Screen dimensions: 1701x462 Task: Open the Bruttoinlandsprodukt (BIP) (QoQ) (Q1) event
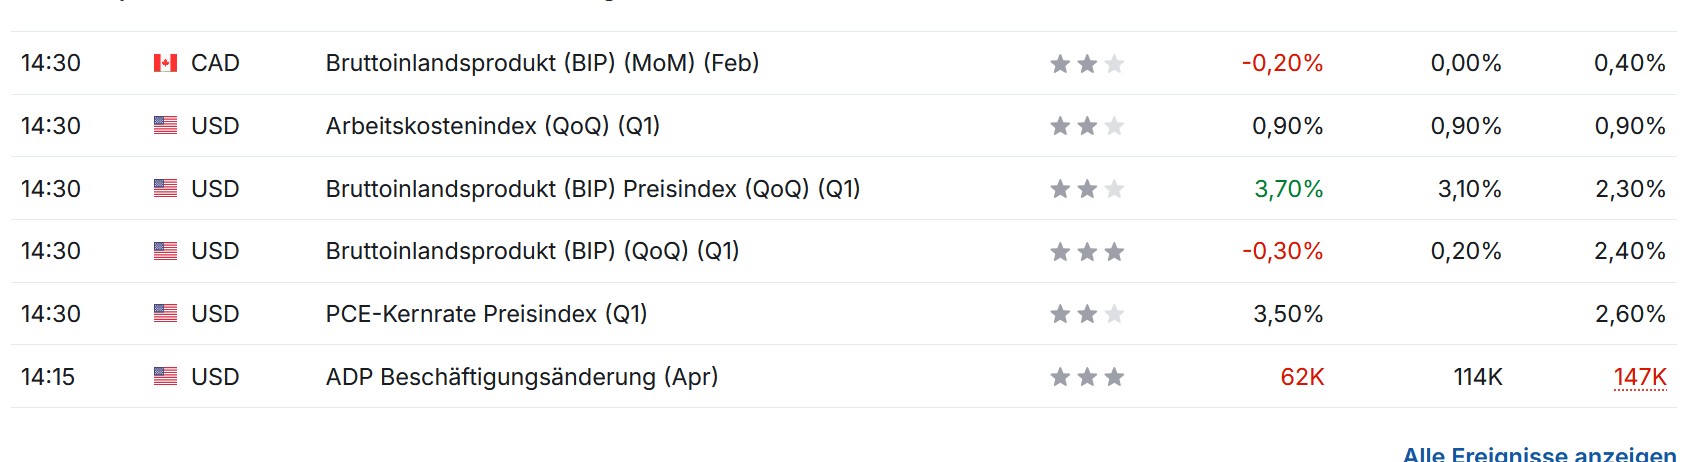(x=532, y=251)
